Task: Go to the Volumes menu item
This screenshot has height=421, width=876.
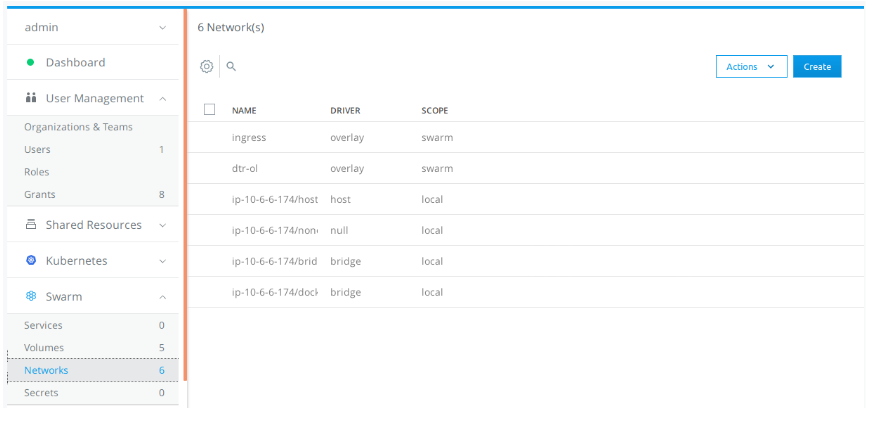Action: tap(44, 348)
